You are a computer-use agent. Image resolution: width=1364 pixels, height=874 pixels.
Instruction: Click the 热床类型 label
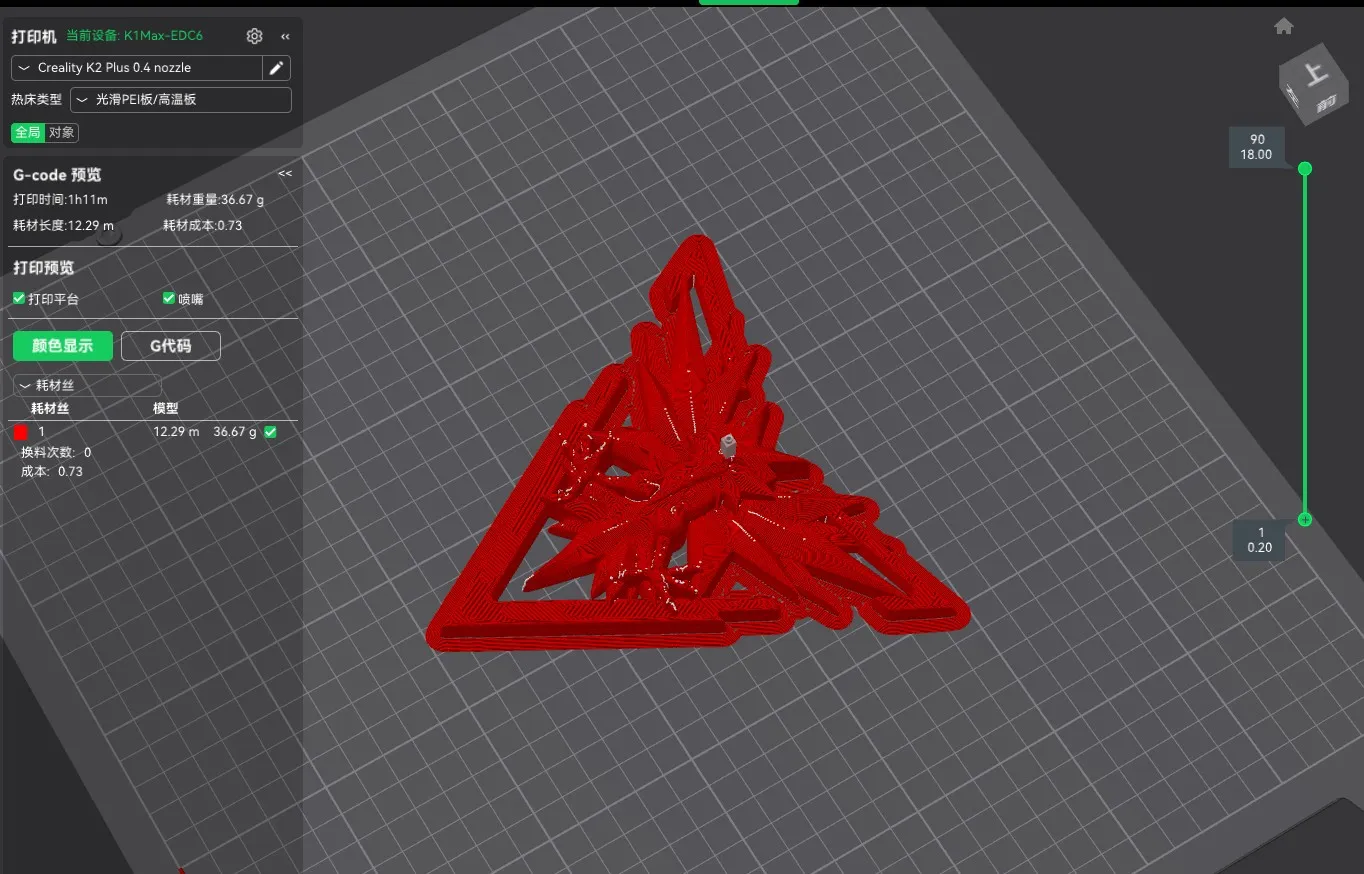pyautogui.click(x=36, y=100)
